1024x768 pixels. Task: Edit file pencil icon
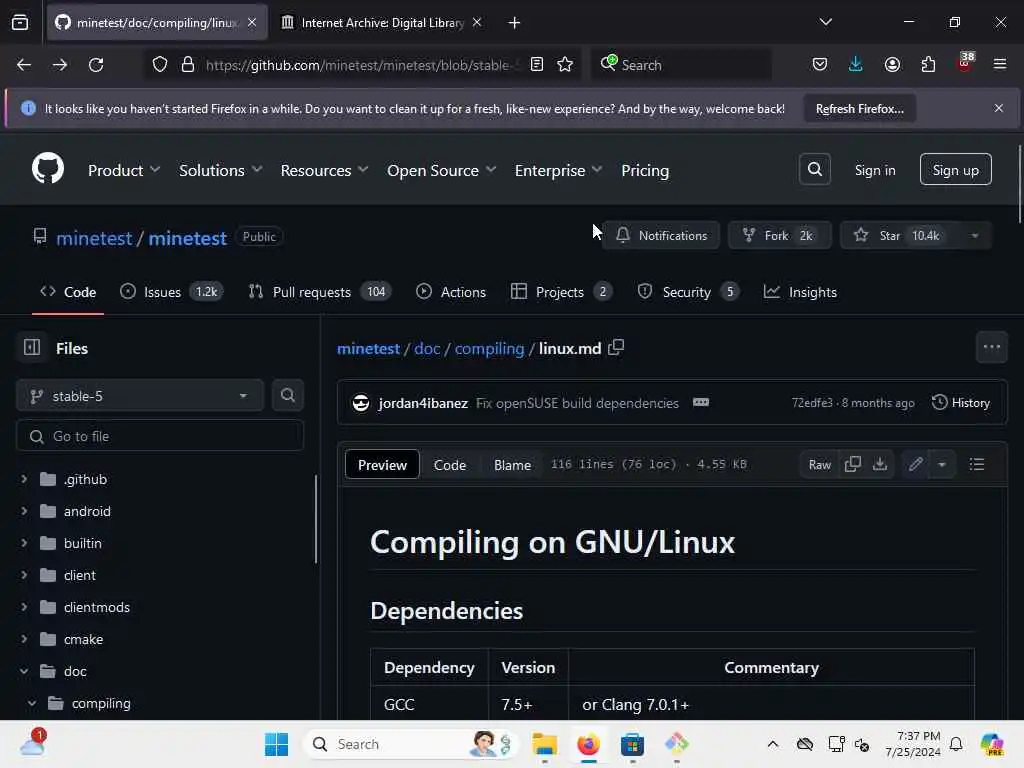tap(916, 464)
